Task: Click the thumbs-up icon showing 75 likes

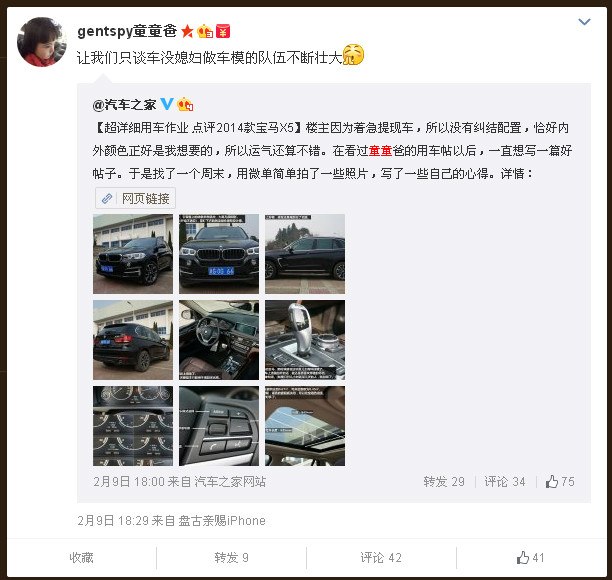Action: pyautogui.click(x=552, y=481)
